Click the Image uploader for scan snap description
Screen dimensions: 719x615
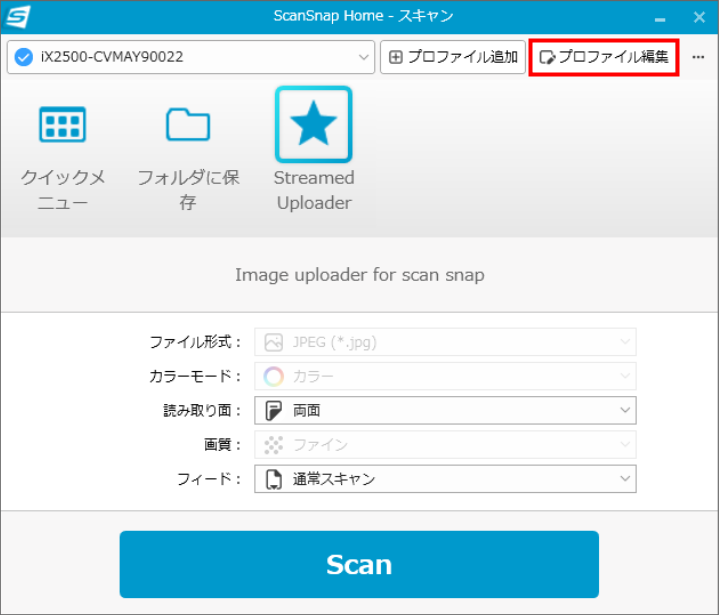pyautogui.click(x=359, y=274)
